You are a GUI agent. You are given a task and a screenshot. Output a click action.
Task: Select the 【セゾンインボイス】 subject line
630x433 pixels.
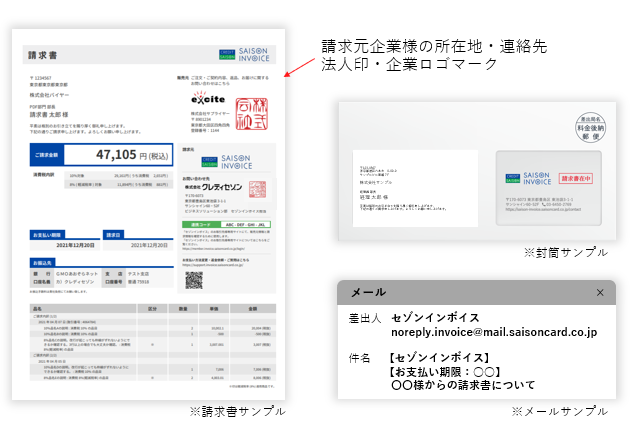[439, 358]
